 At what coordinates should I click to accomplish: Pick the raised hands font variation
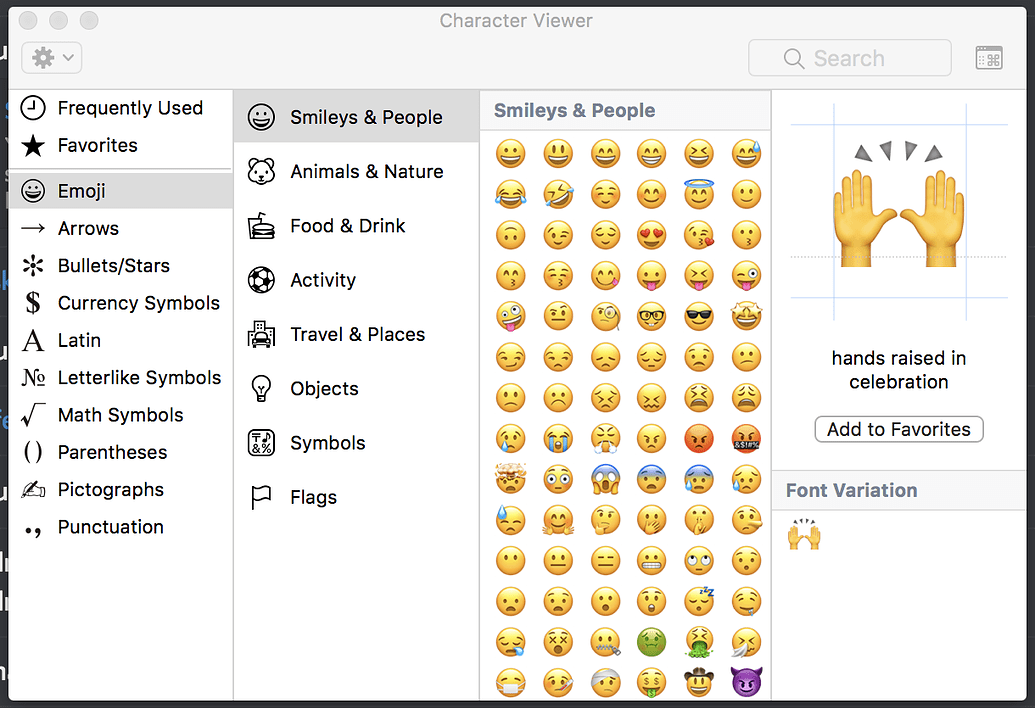[x=804, y=536]
